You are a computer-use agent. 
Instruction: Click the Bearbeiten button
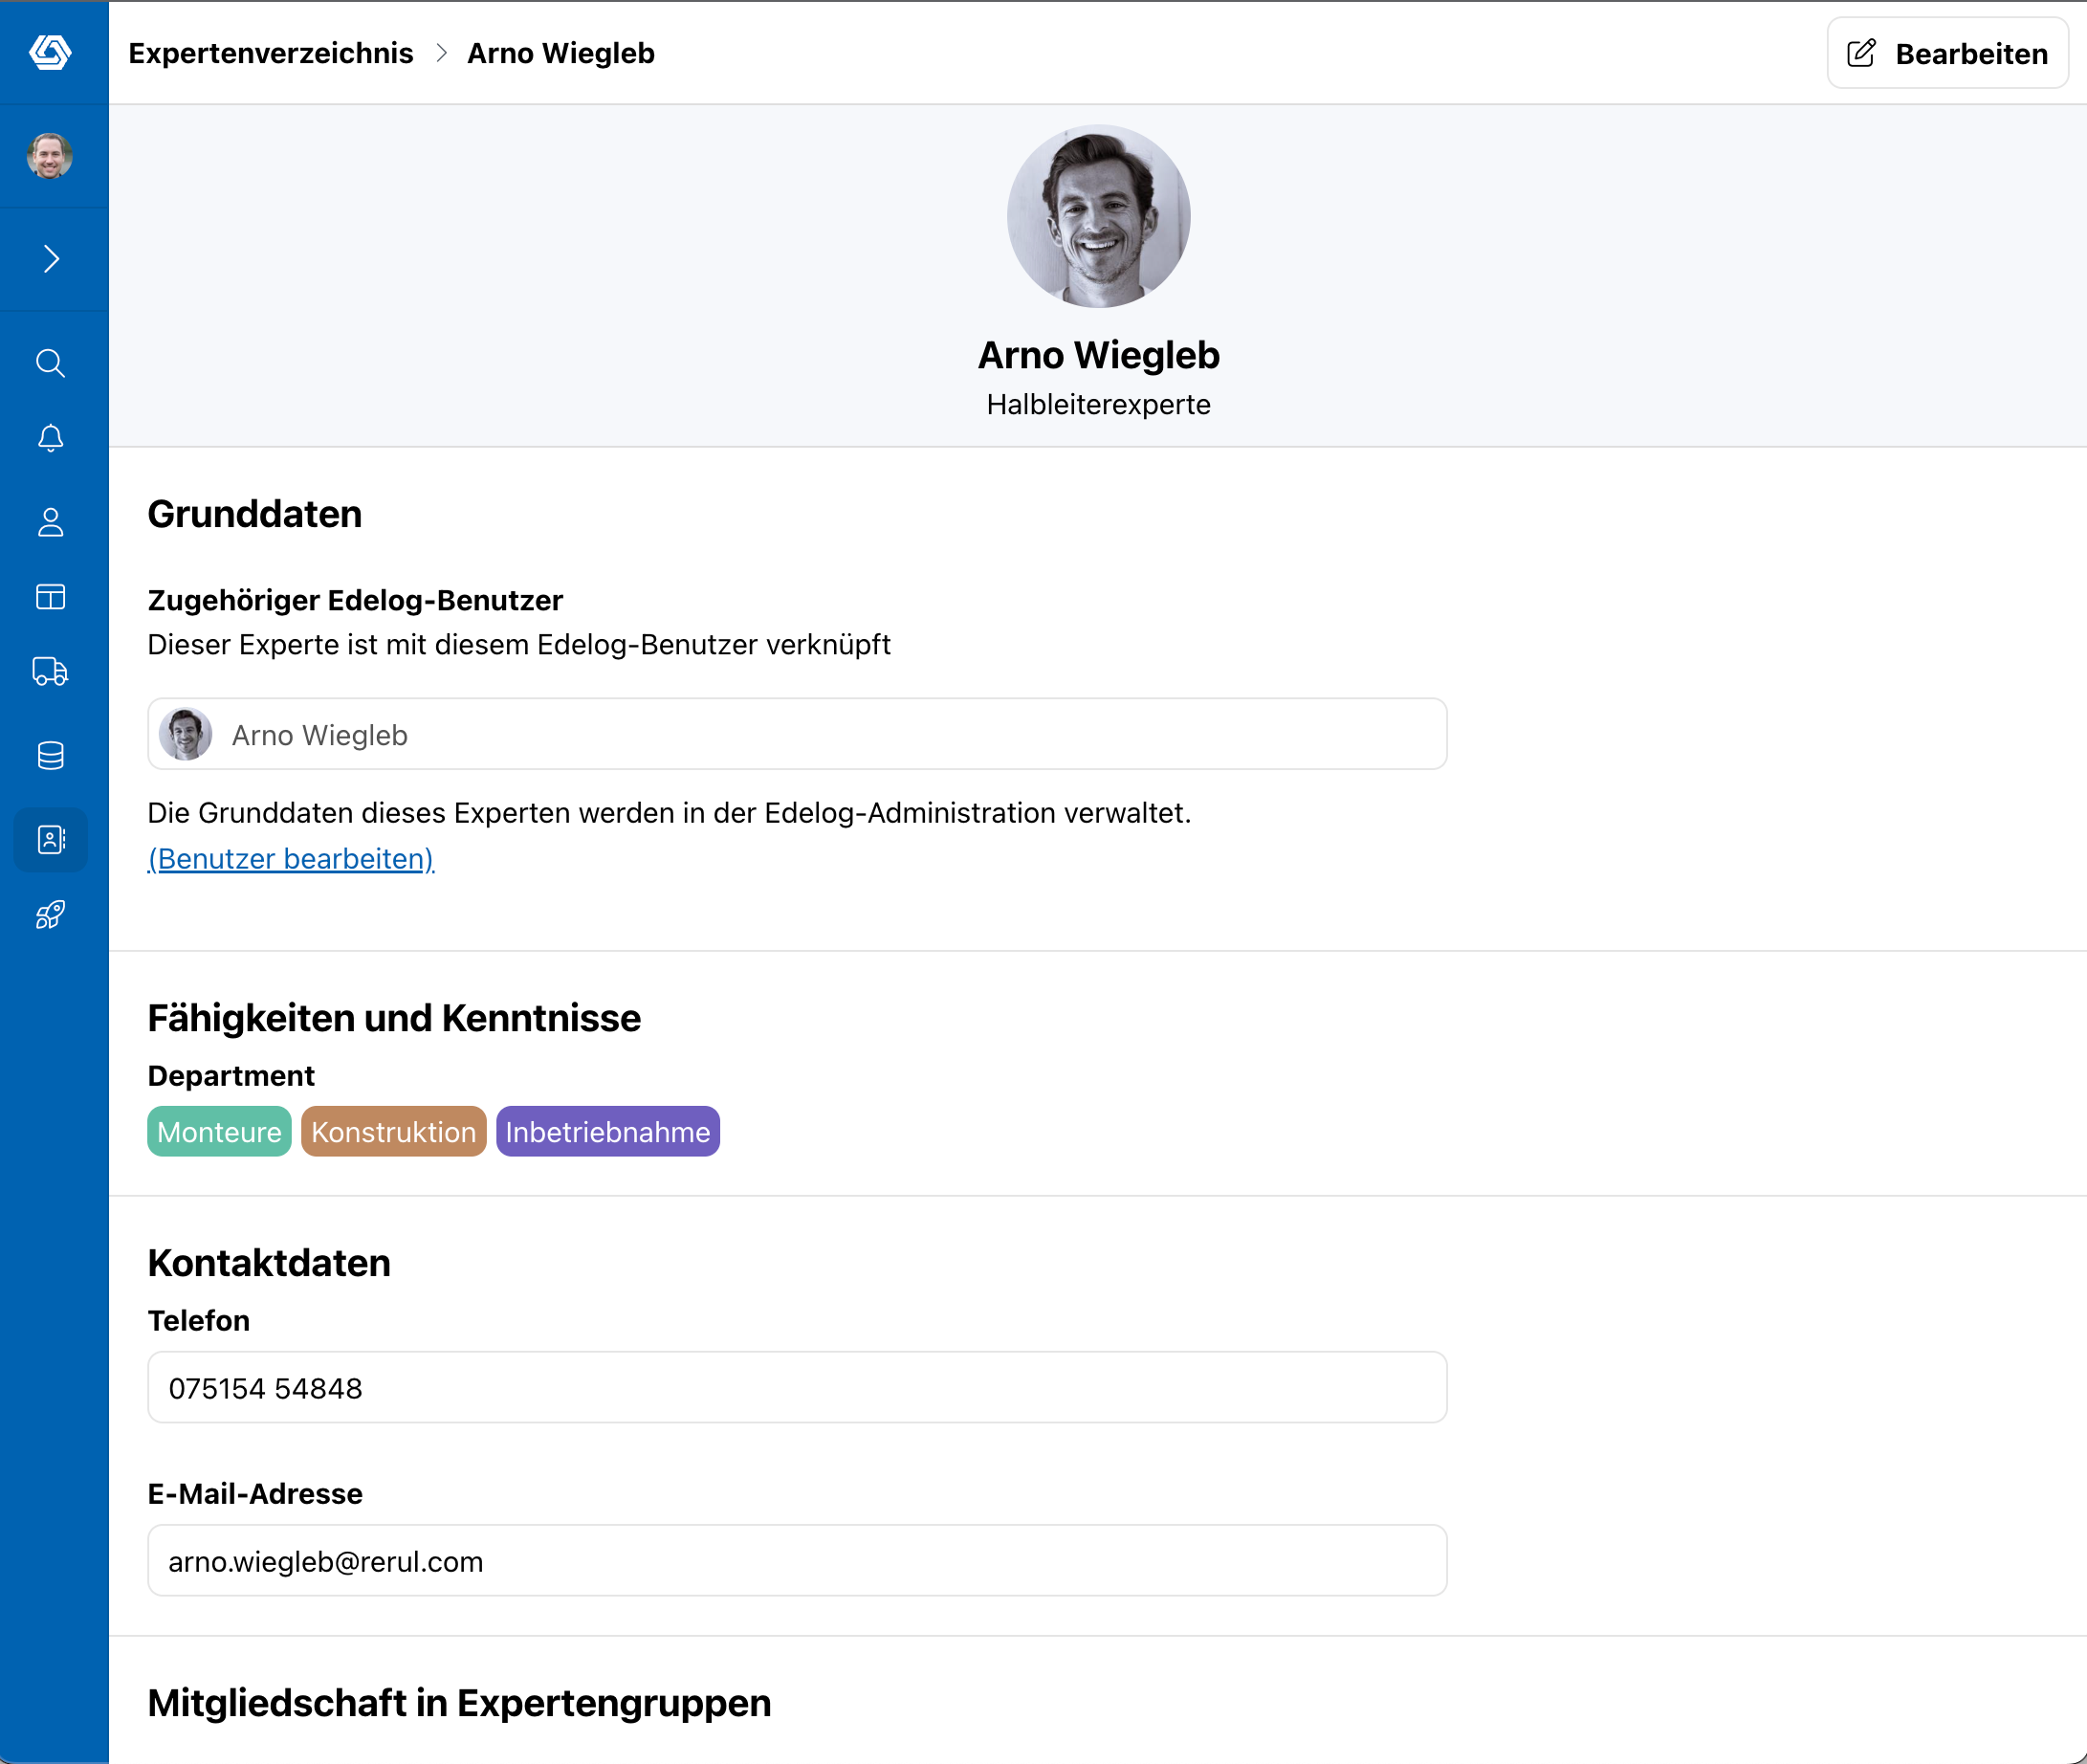1947,53
